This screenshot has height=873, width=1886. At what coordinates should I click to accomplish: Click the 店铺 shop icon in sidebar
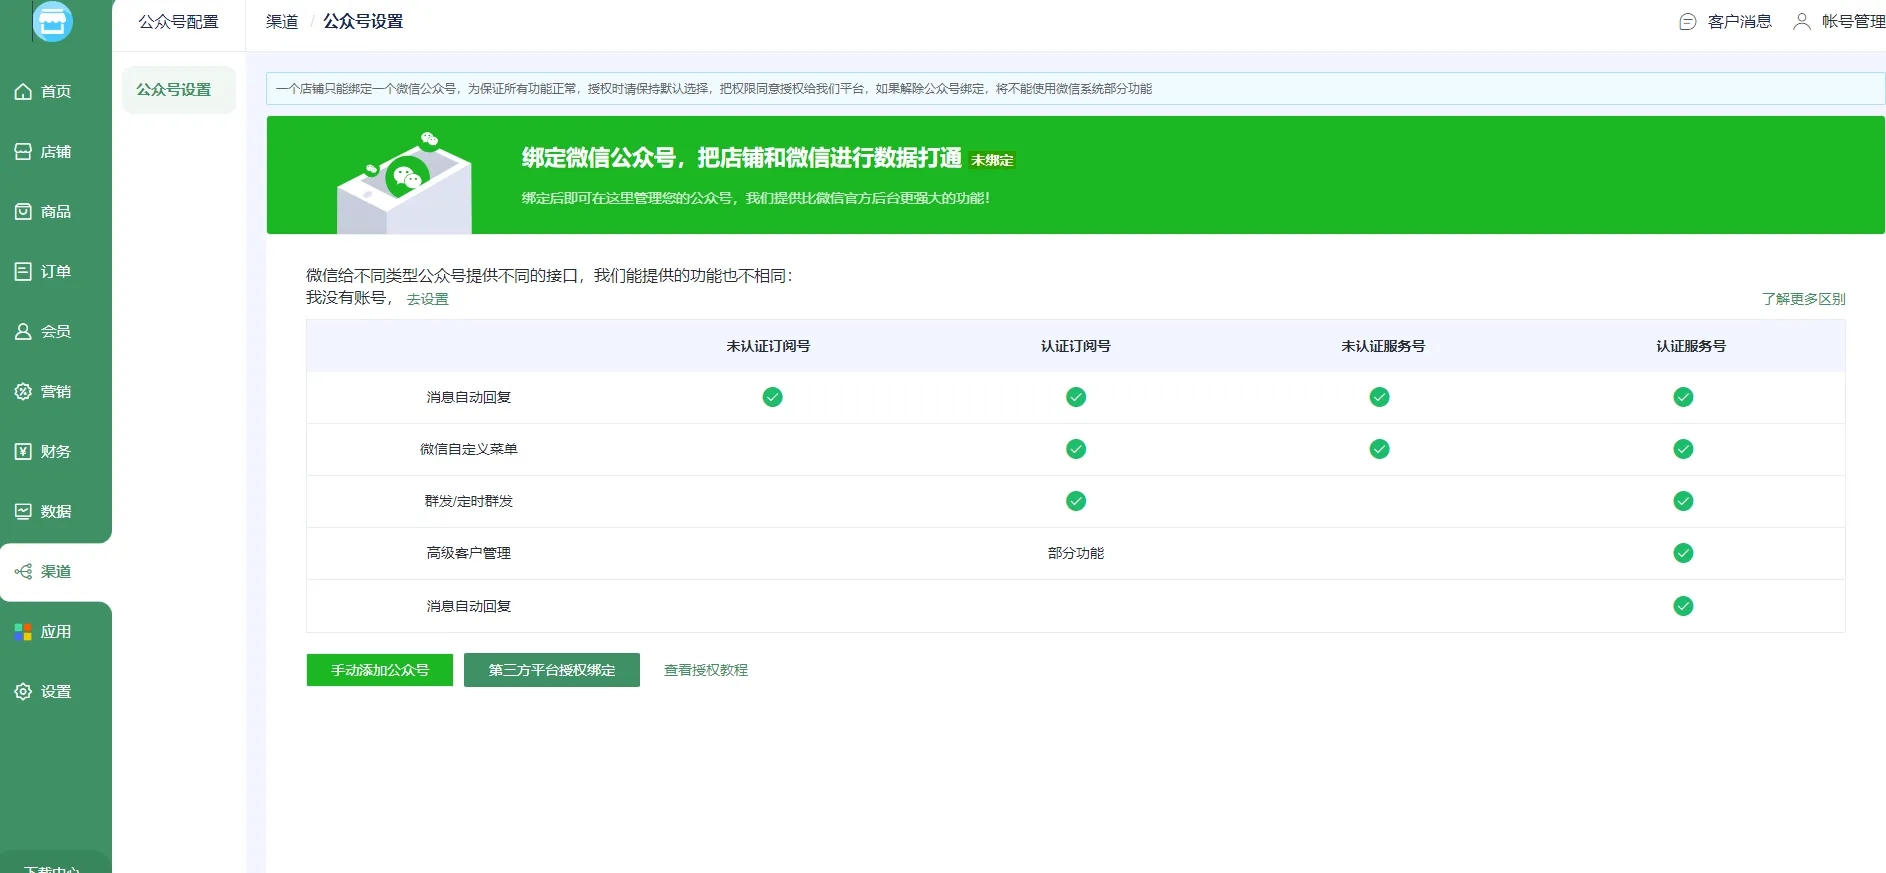point(23,152)
